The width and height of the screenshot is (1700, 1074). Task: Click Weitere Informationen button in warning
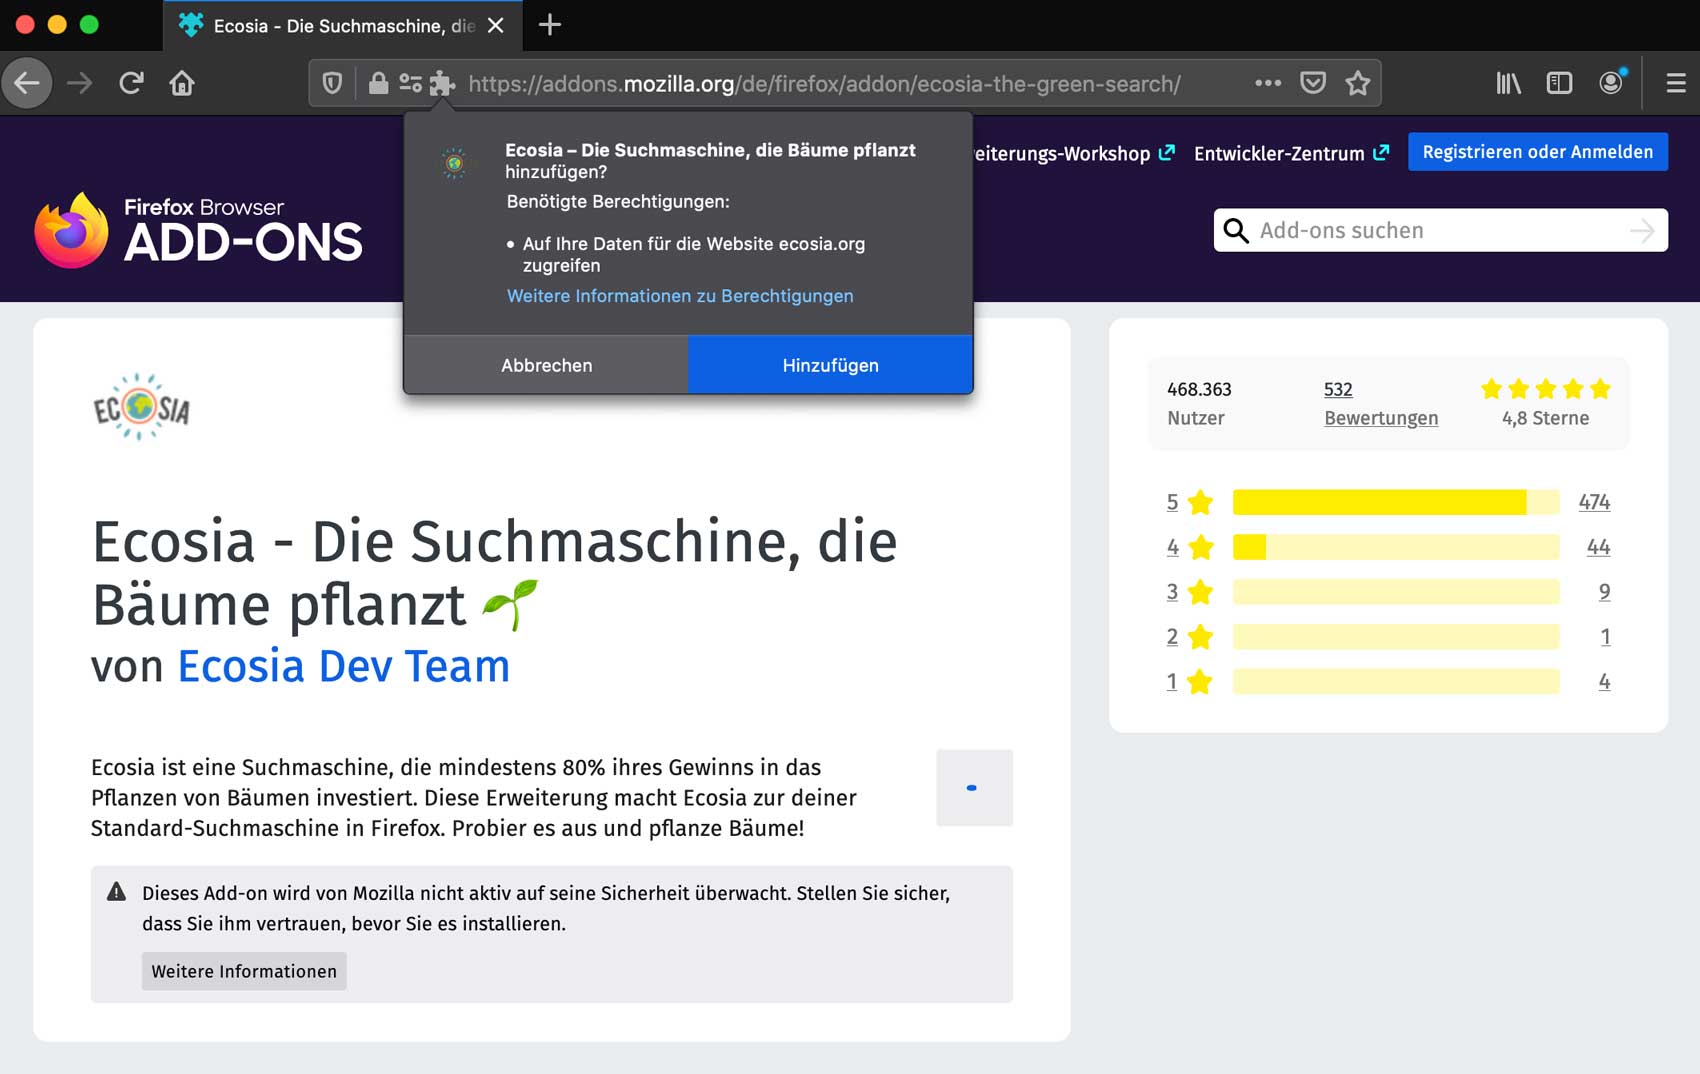(244, 971)
